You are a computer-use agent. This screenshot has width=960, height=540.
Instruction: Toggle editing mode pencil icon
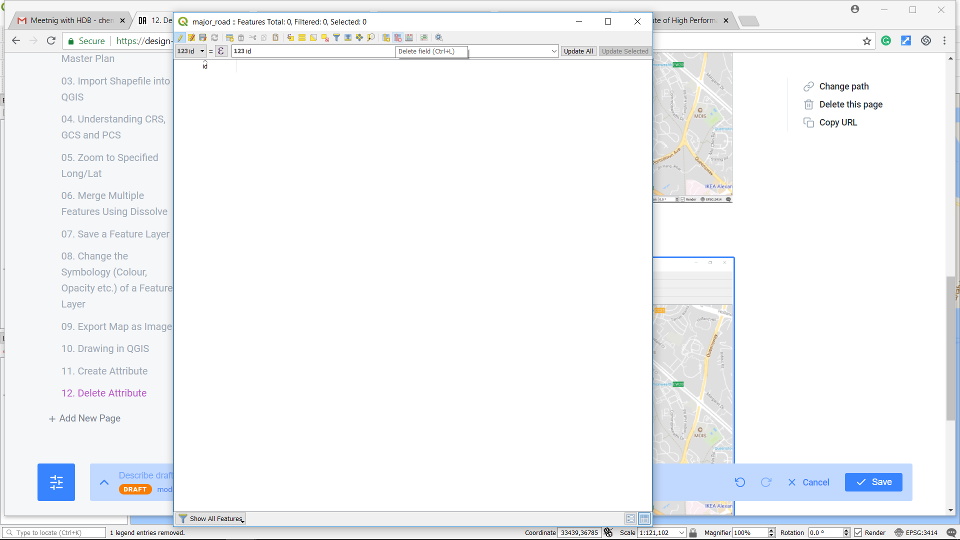click(180, 37)
